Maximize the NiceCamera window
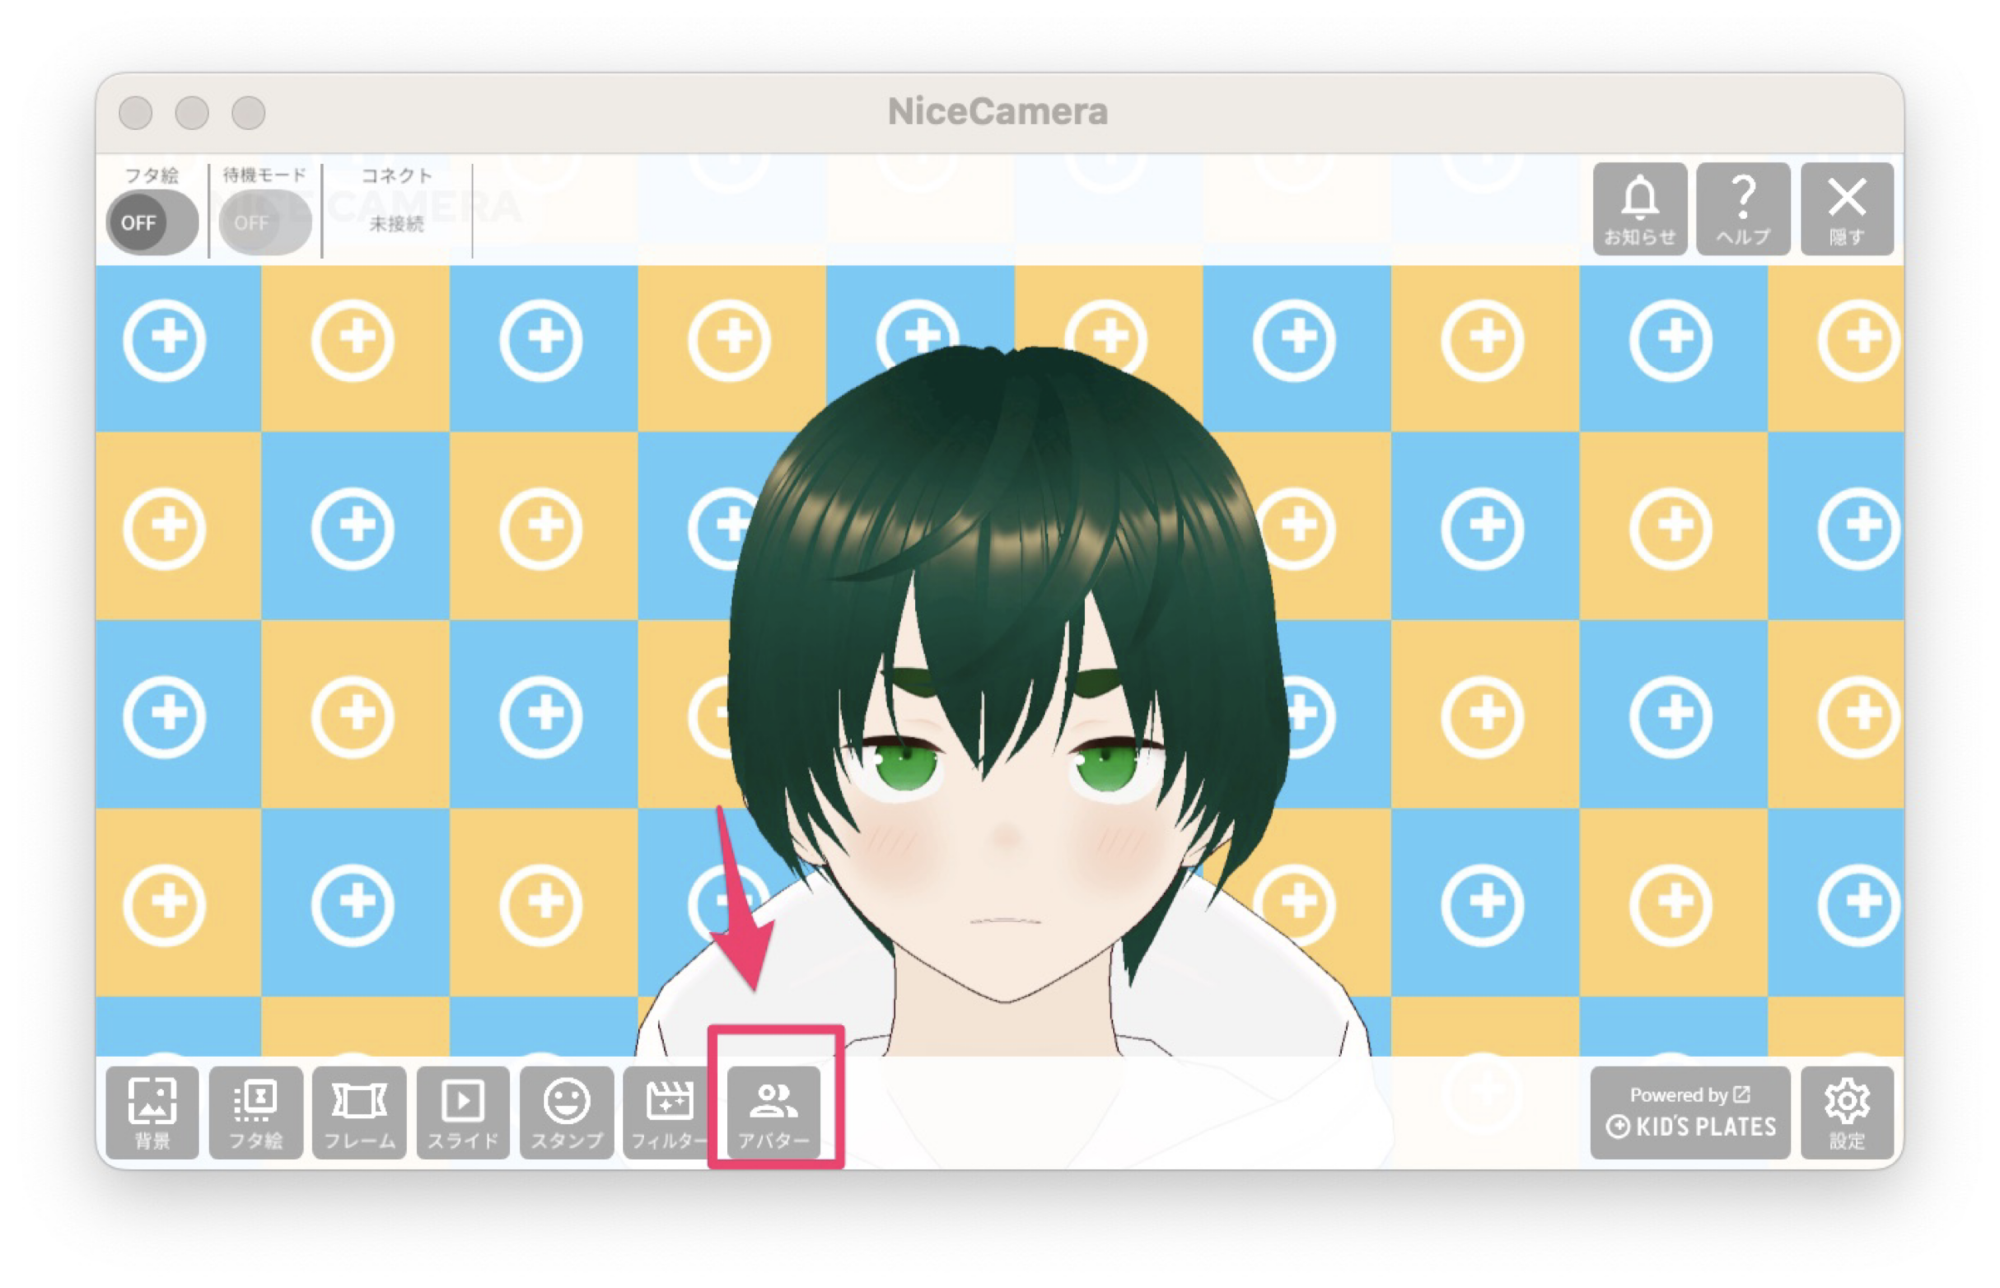Viewport: 2000px width, 1288px height. pos(249,112)
